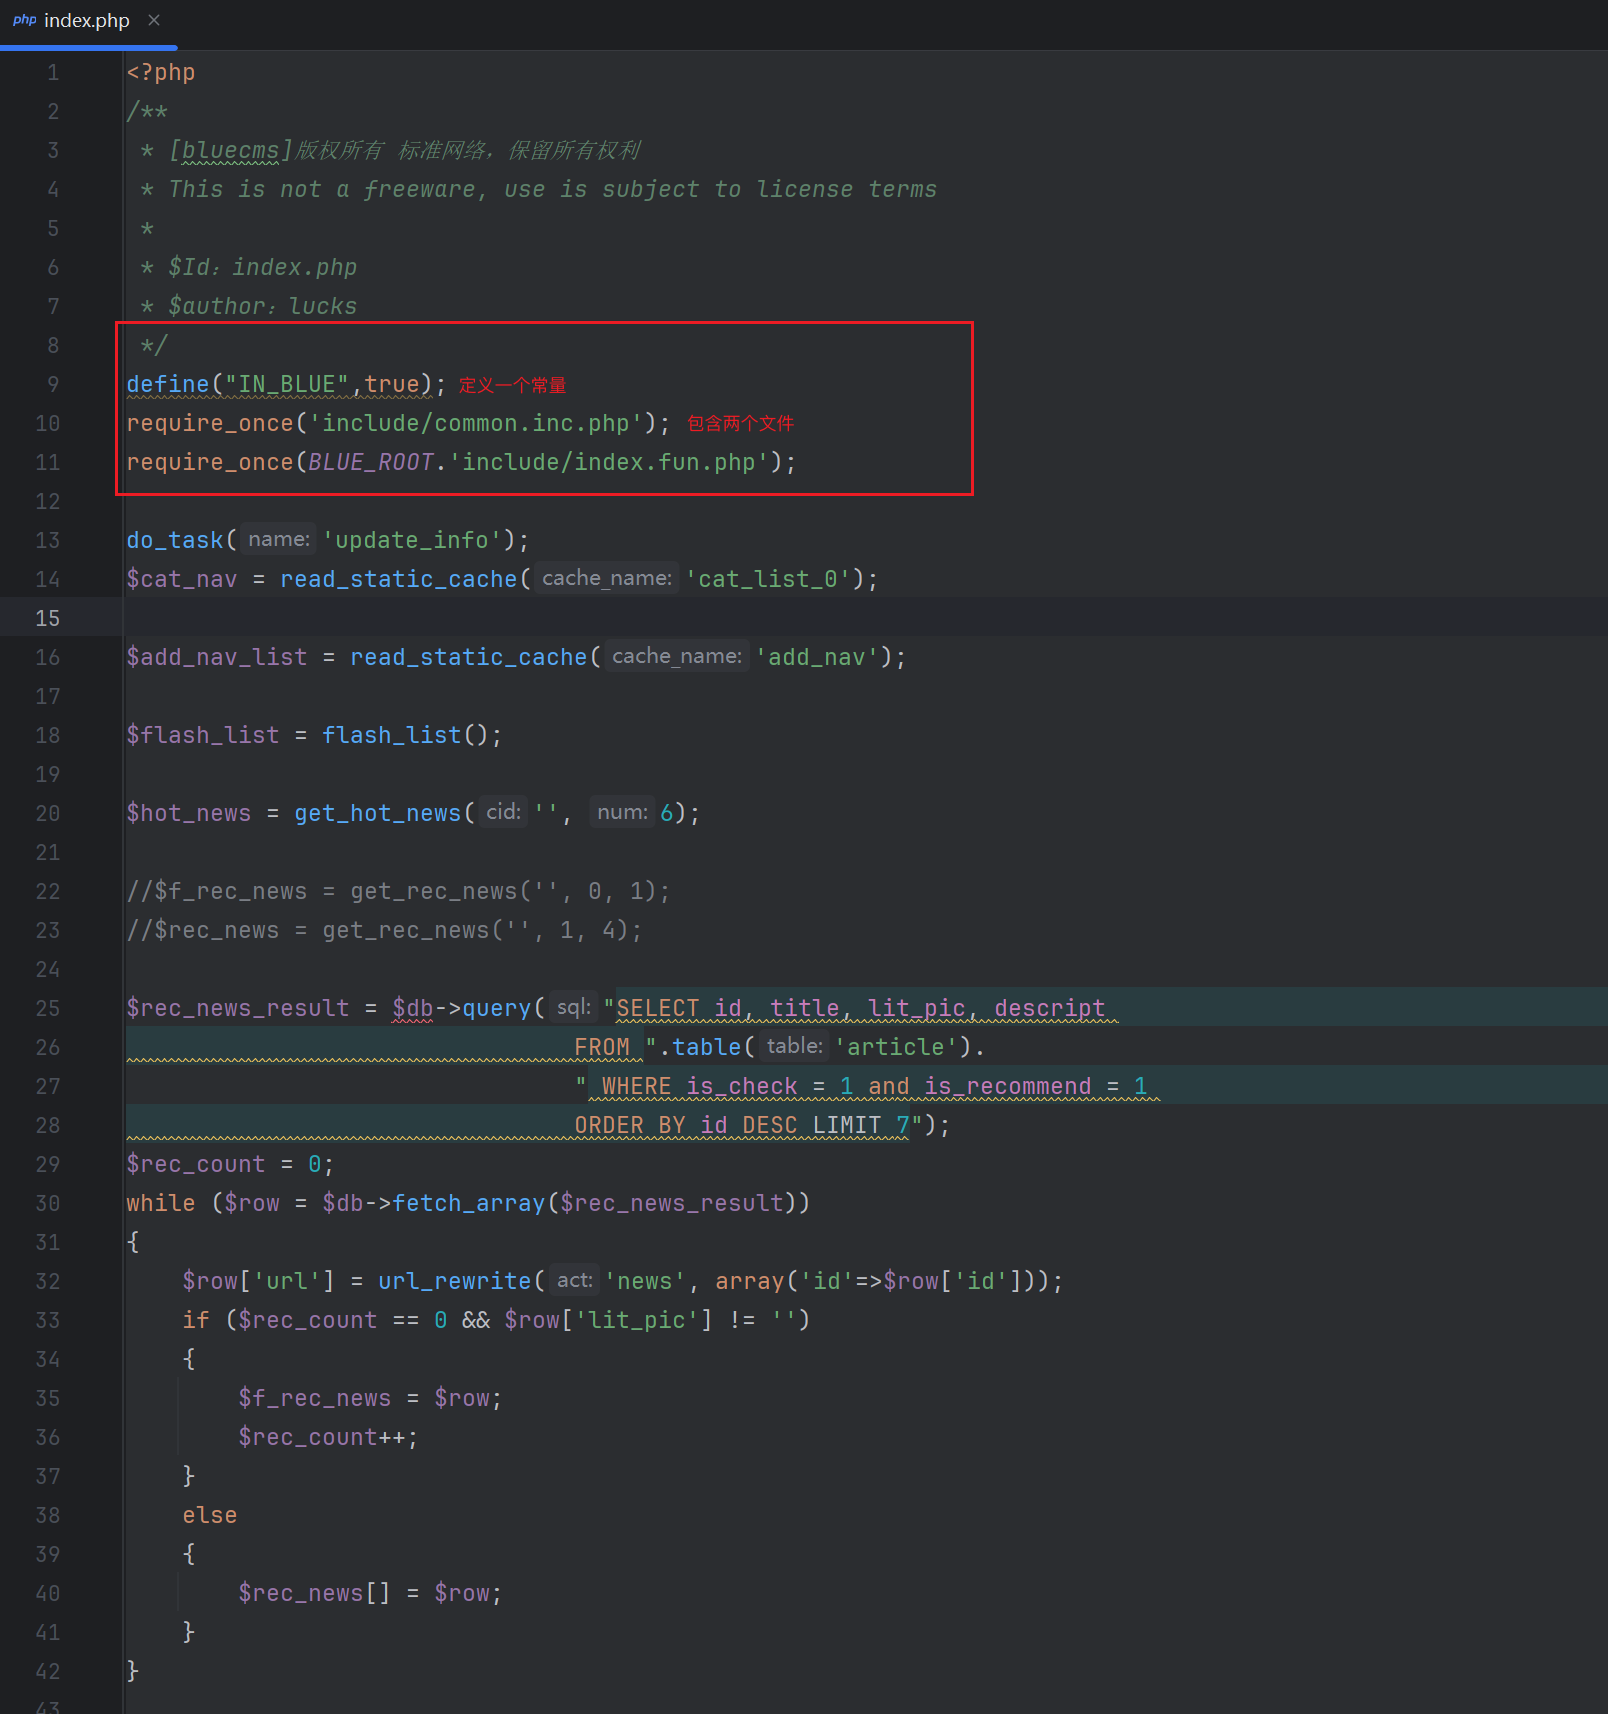This screenshot has height=1714, width=1608.
Task: Click the do_task function call
Action: tap(174, 540)
